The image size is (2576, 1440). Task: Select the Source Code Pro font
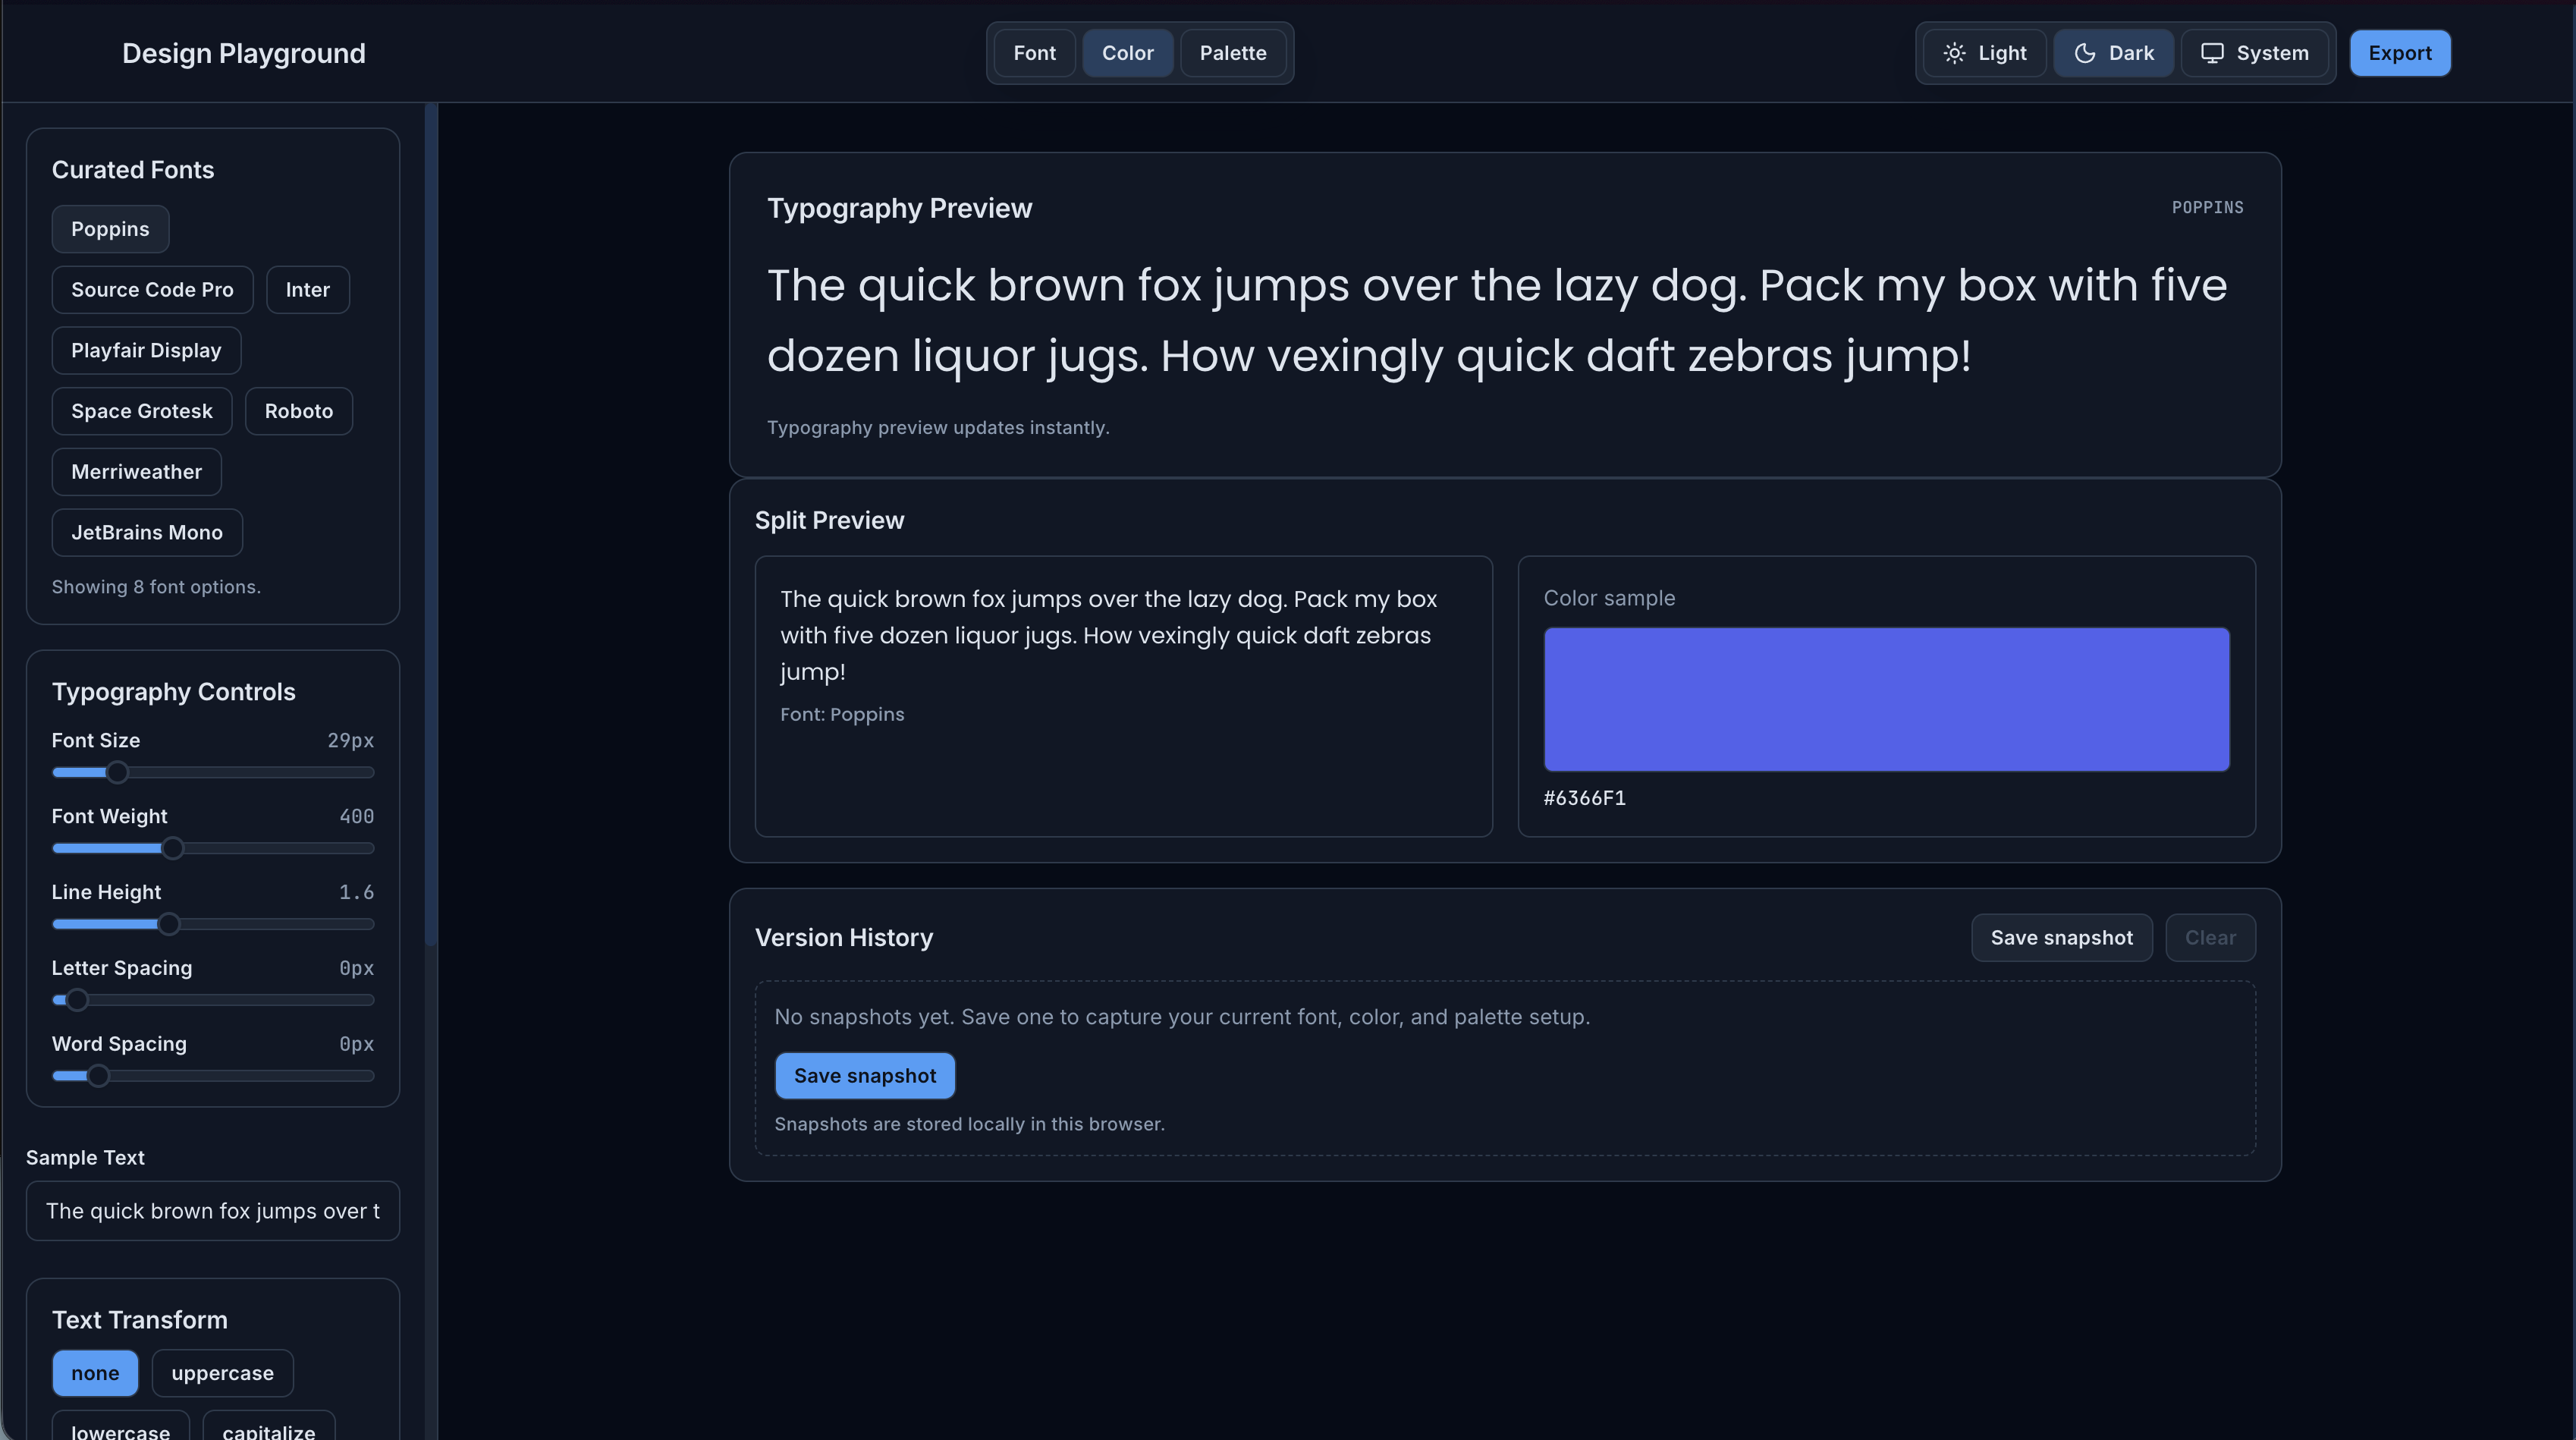click(151, 289)
